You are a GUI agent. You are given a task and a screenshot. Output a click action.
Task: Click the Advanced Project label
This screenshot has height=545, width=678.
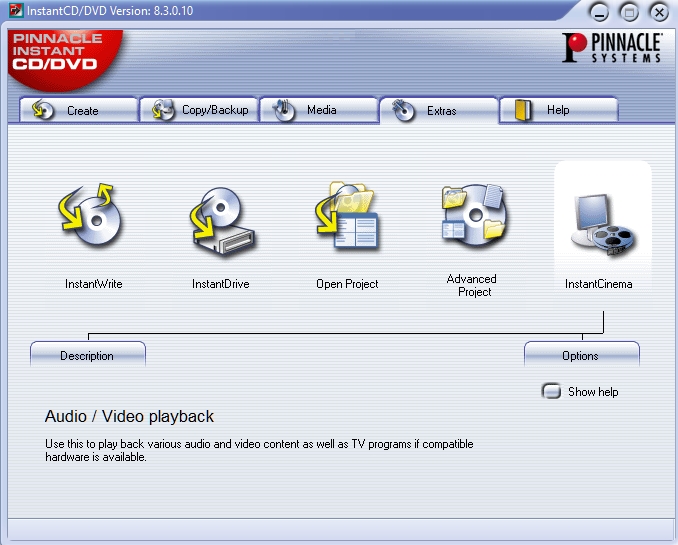[x=473, y=285]
